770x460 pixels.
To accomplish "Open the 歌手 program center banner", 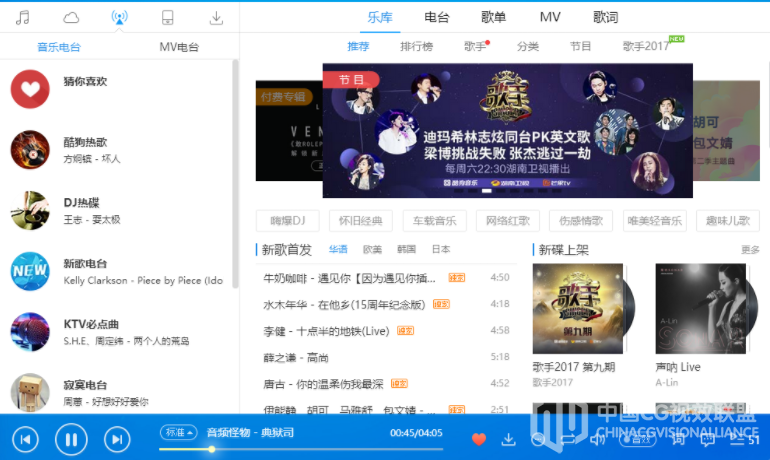I will tap(507, 131).
